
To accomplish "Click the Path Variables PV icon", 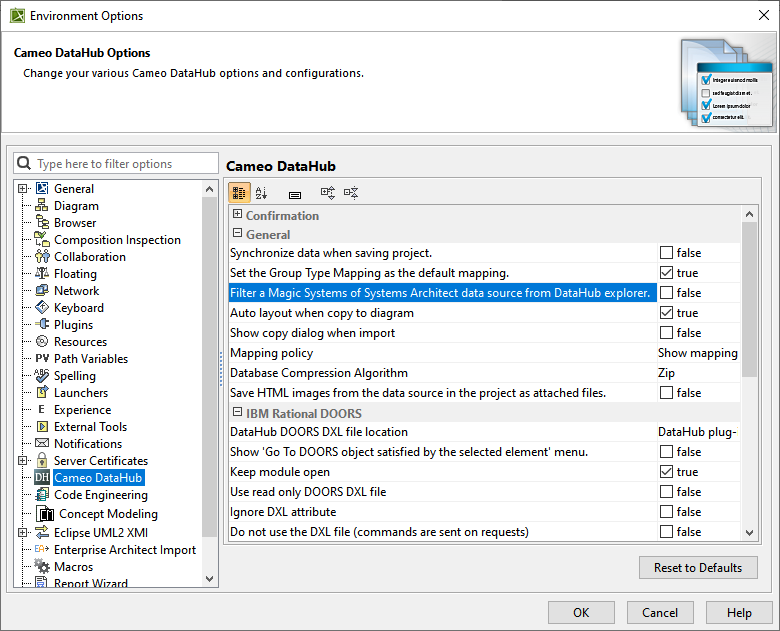I will click(42, 358).
